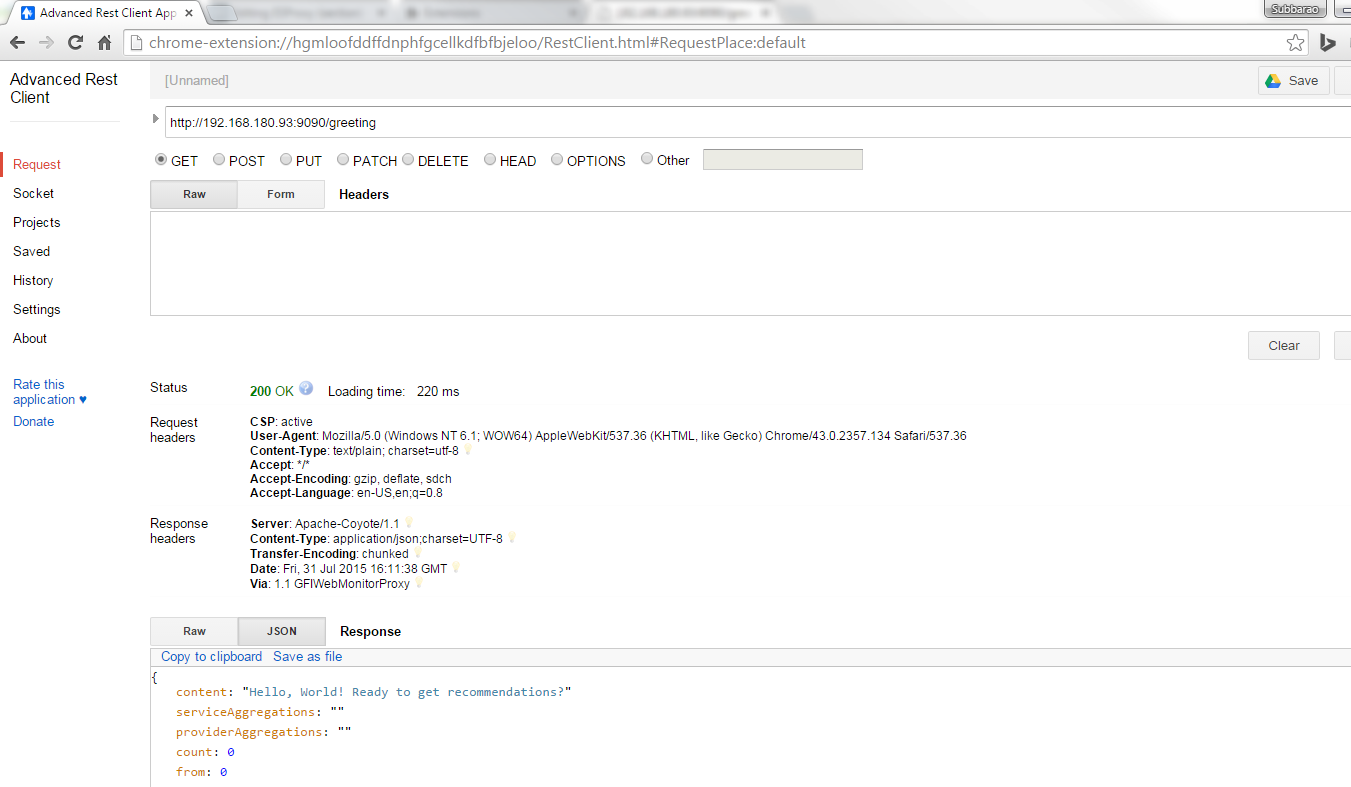Select the POST method
This screenshot has height=787, width=1351.
219,159
